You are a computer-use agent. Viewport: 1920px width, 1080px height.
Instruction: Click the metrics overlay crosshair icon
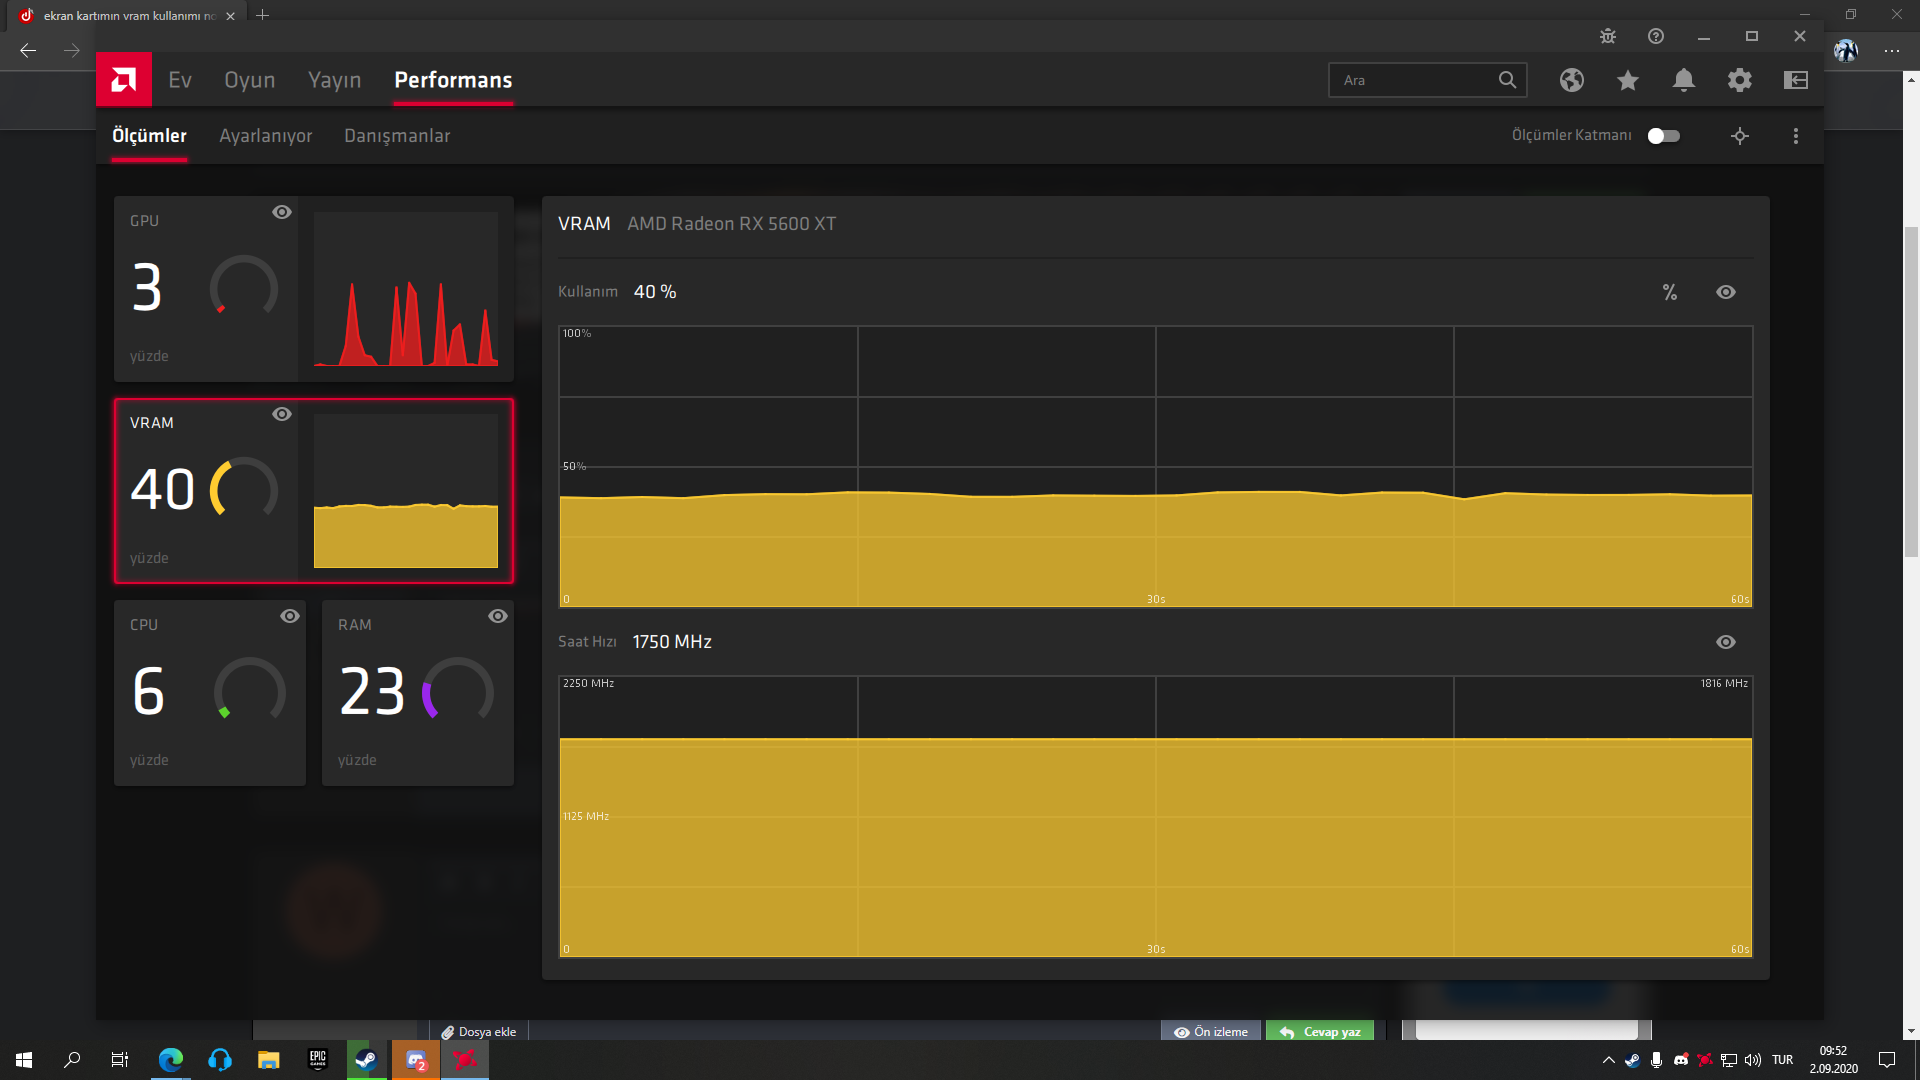(x=1740, y=136)
